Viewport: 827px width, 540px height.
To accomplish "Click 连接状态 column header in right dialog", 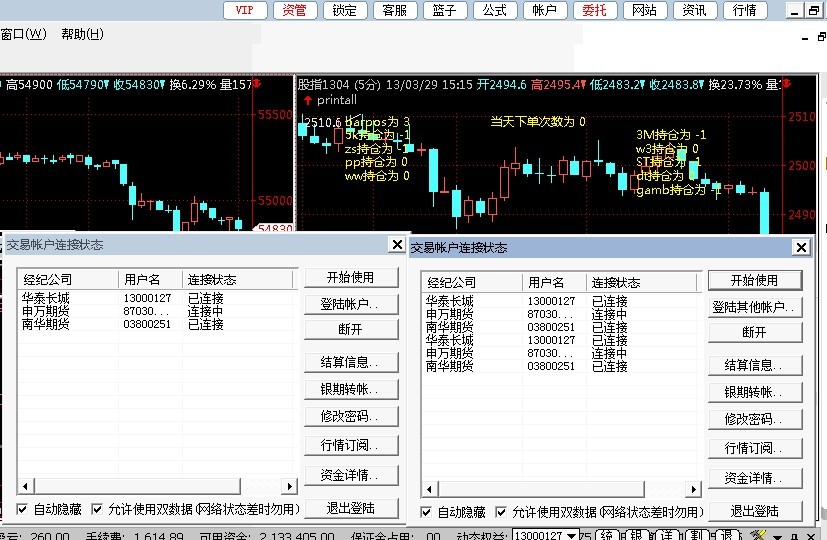I will click(x=641, y=283).
